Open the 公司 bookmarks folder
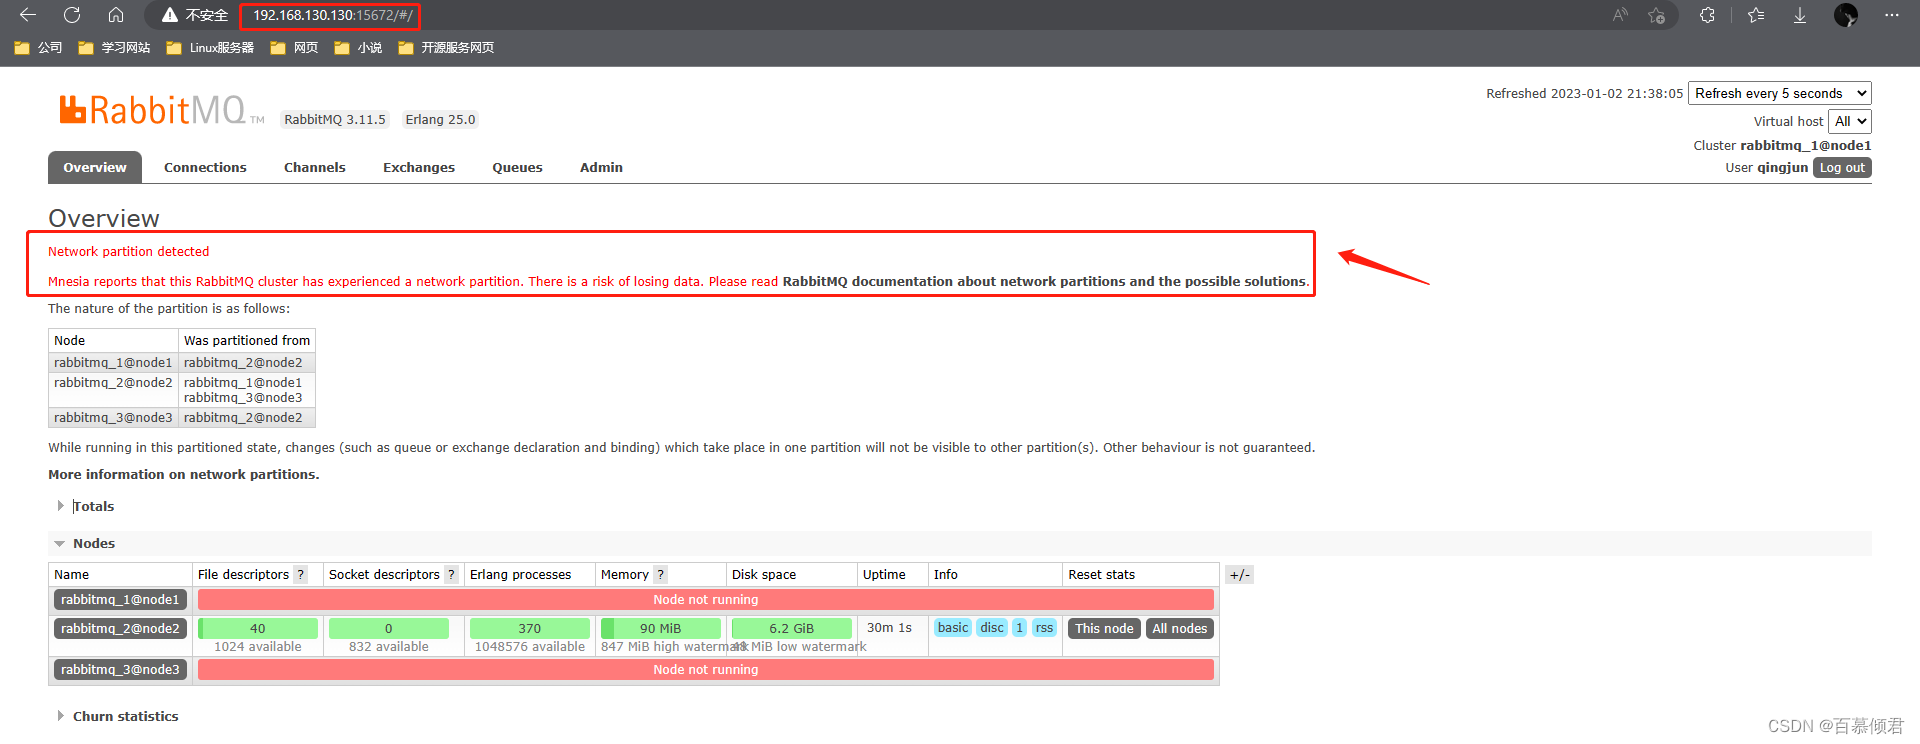The height and width of the screenshot is (744, 1920). (38, 47)
